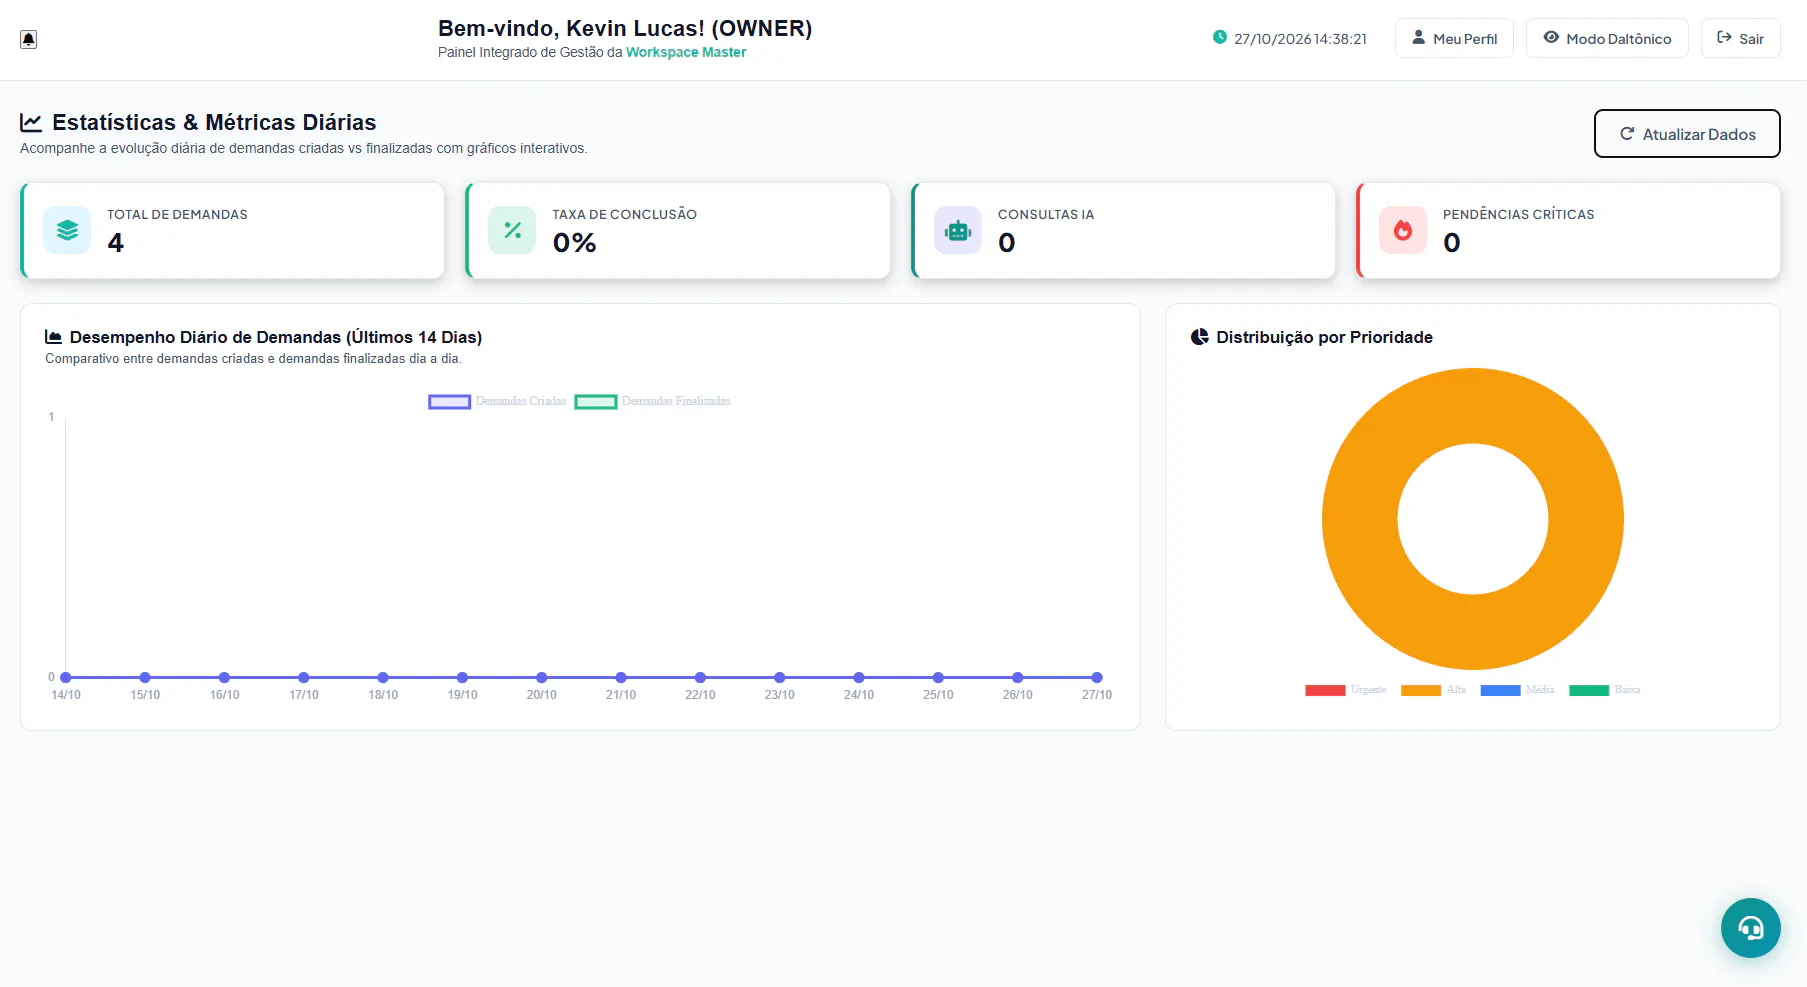Select the 14/10 data point on the chart
Viewport: 1807px width, 987px height.
pos(66,677)
